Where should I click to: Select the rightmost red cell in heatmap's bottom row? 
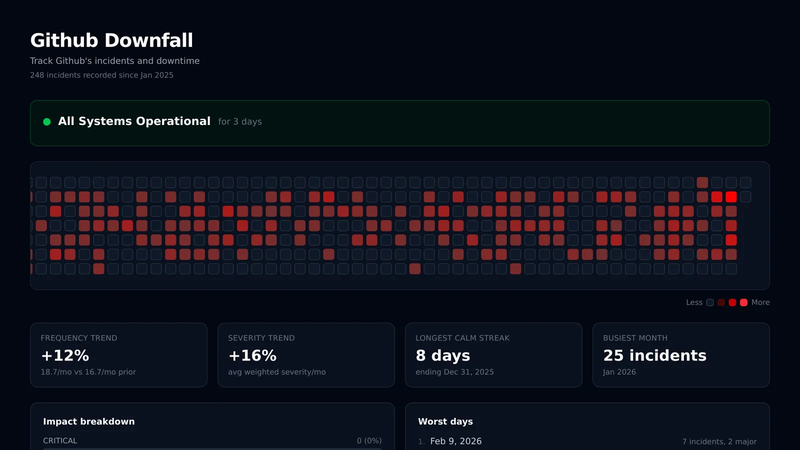pyautogui.click(x=516, y=268)
